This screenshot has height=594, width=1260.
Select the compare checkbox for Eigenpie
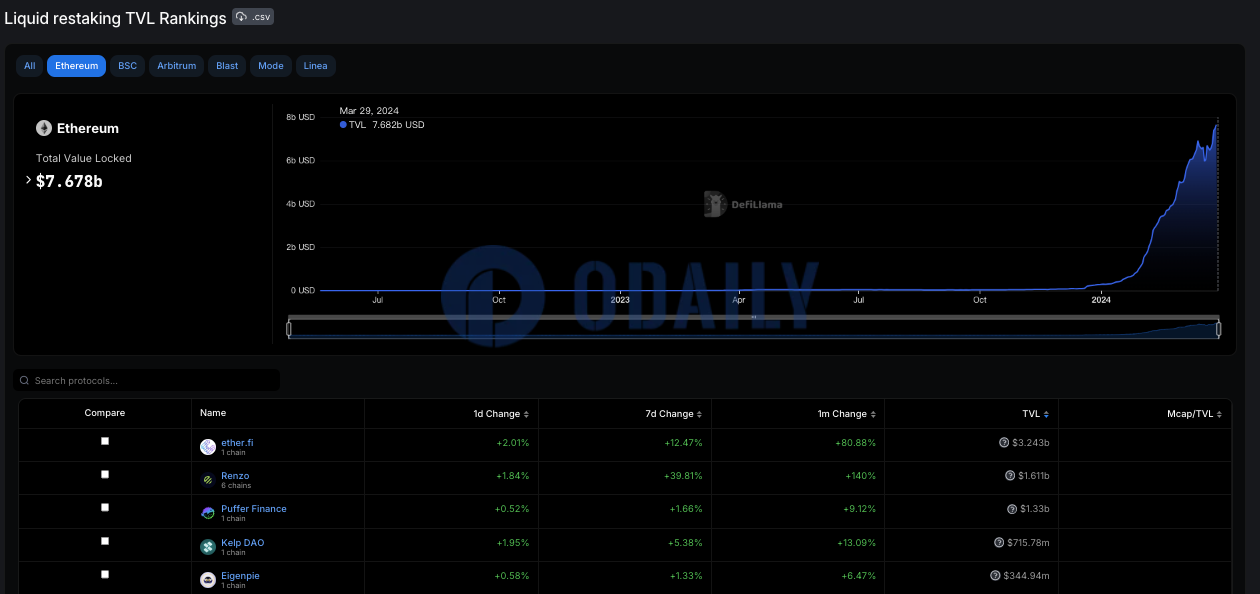105,574
